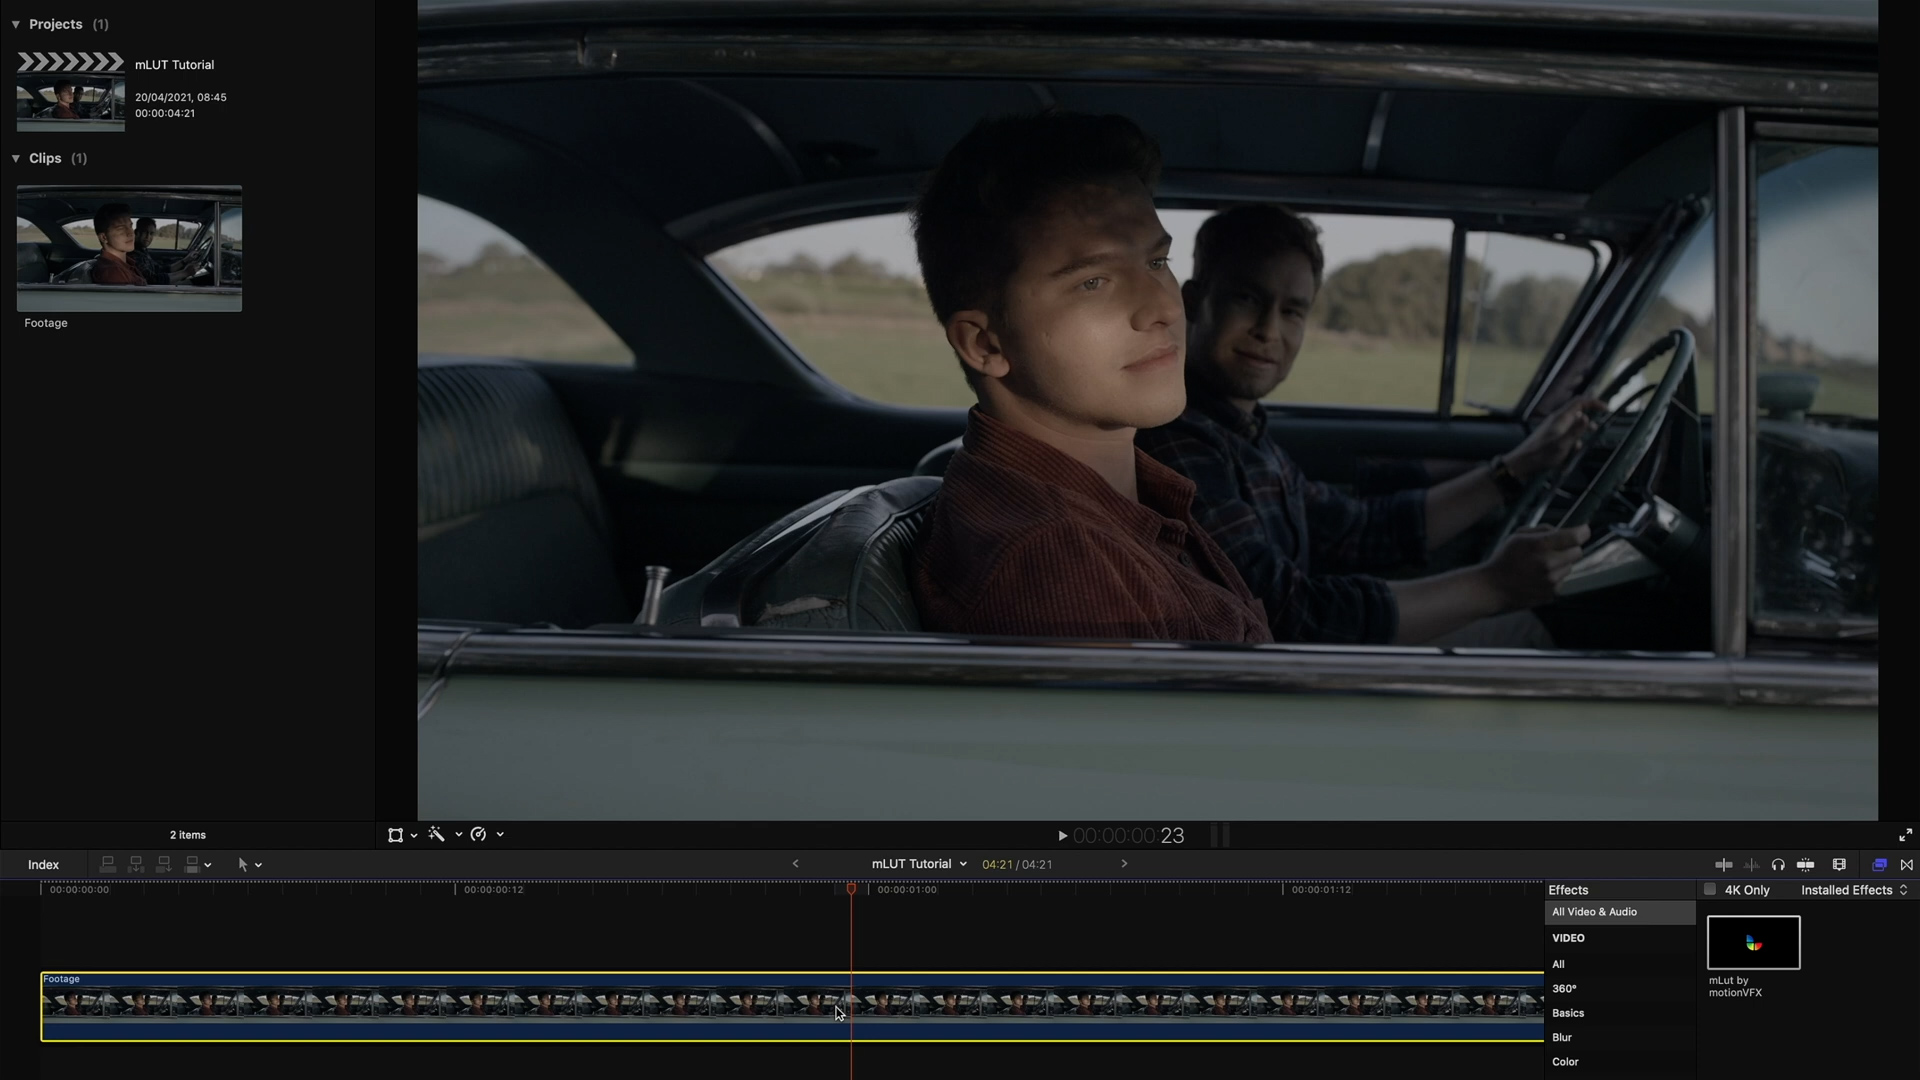Click the 00:00:00:12 mark on timeline ruler
The height and width of the screenshot is (1080, 1920).
coord(493,889)
